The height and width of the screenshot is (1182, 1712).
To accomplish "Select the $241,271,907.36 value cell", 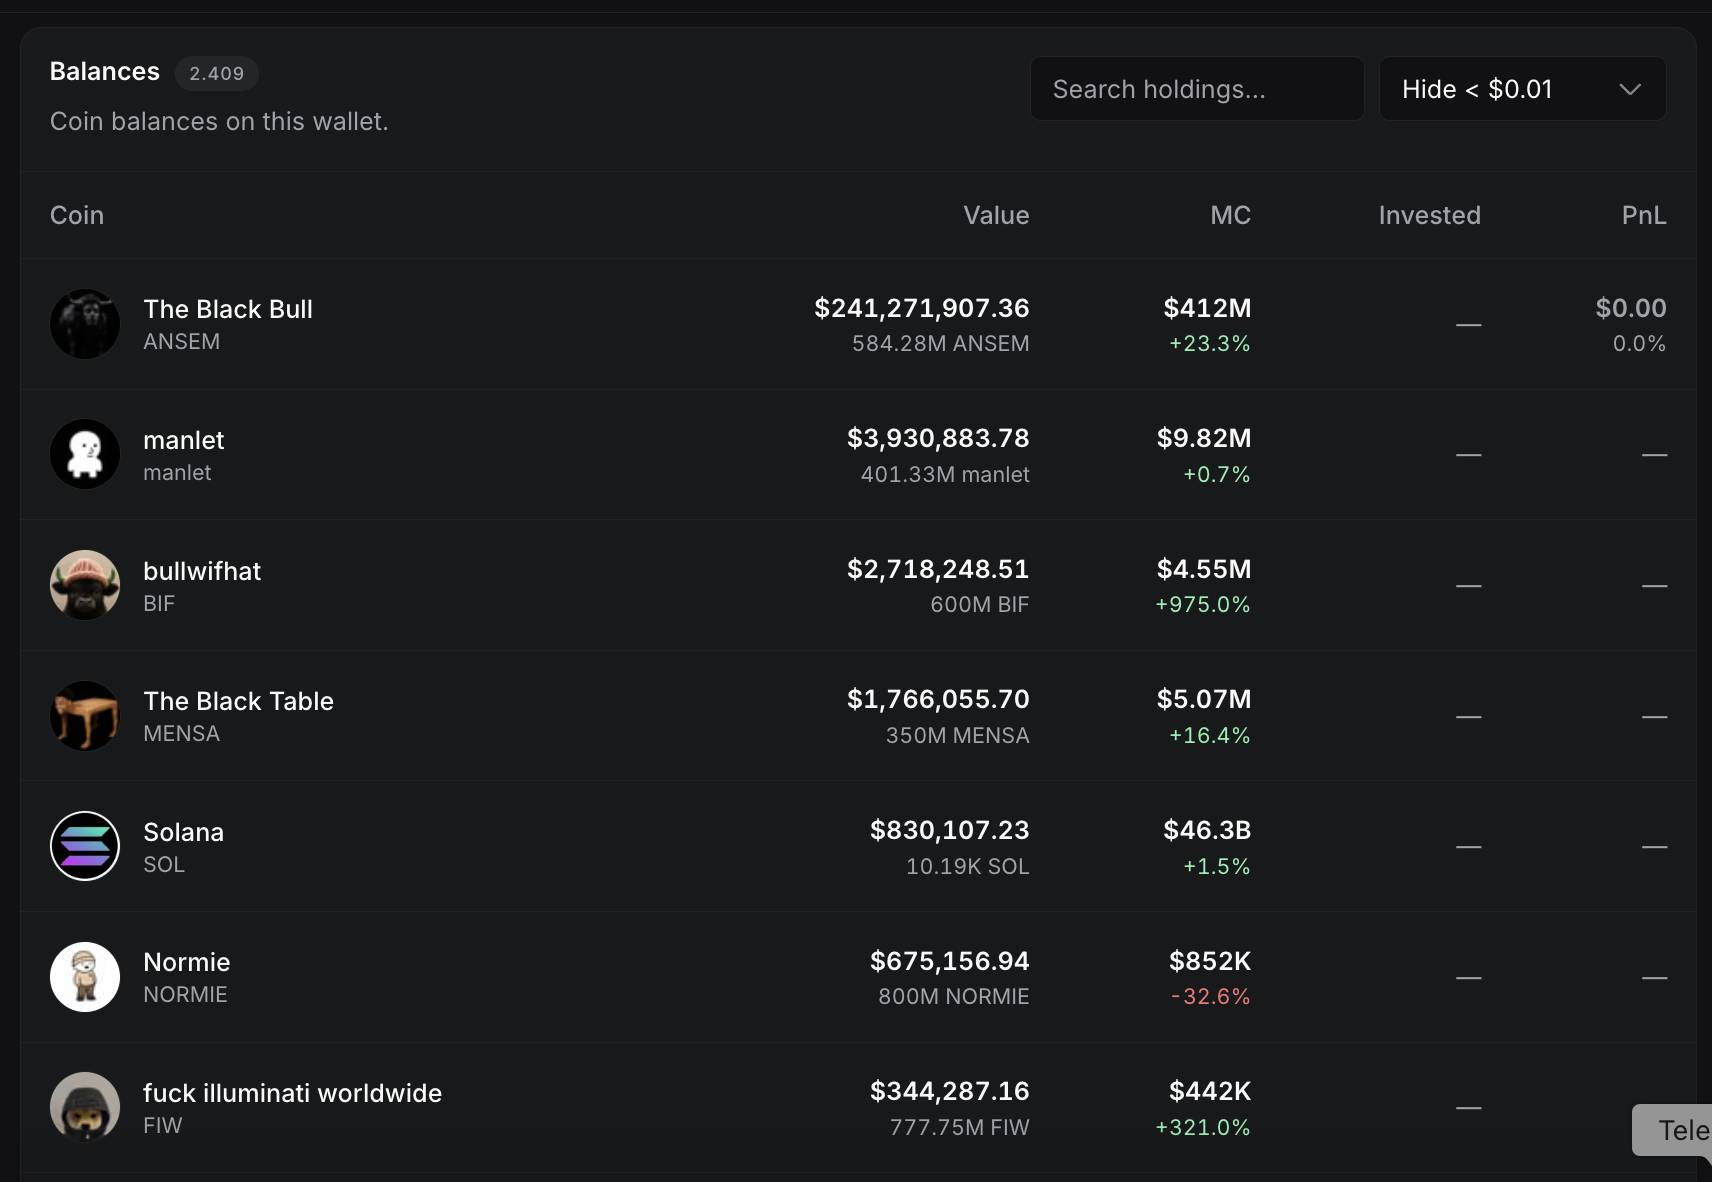I will 922,308.
